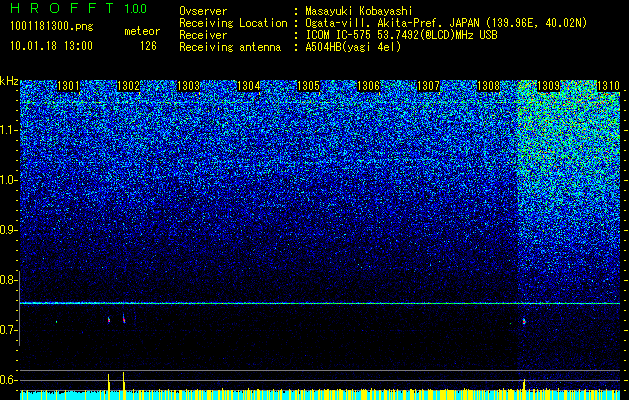Select the ICOM IC-575 53.7492 MHz receiver text
The image size is (629, 400).
[x=401, y=35]
